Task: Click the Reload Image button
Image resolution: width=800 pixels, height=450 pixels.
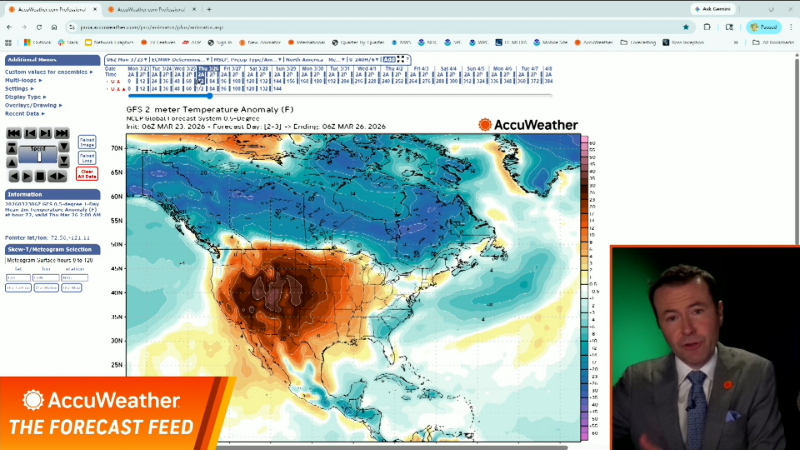Action: [87, 142]
